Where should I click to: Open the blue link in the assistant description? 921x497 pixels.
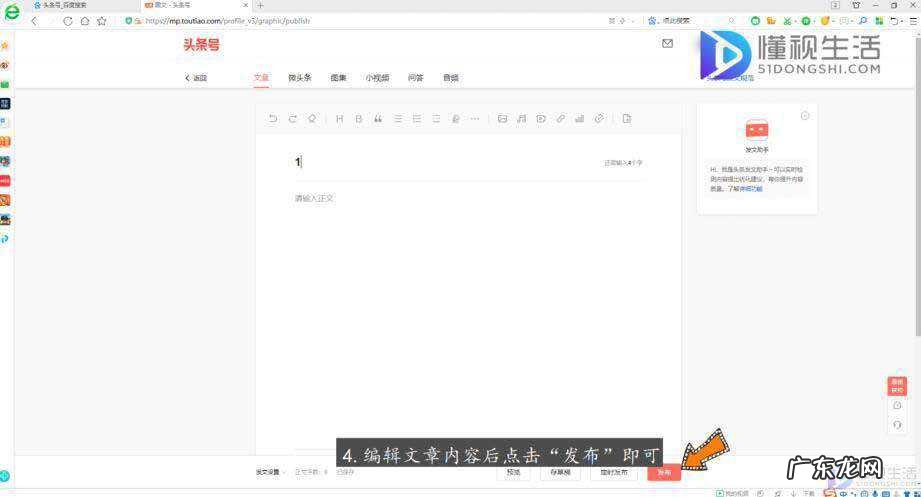[750, 189]
